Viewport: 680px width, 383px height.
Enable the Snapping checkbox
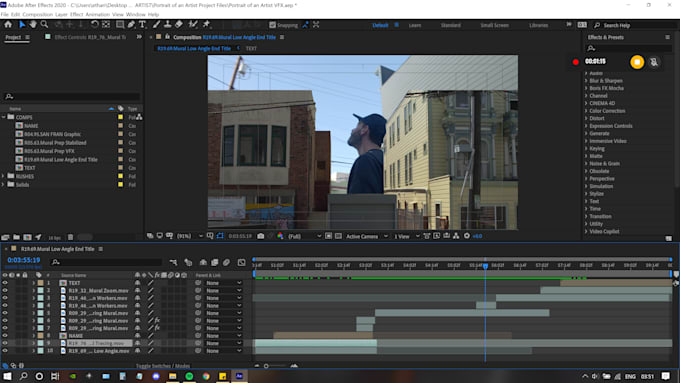[272, 25]
